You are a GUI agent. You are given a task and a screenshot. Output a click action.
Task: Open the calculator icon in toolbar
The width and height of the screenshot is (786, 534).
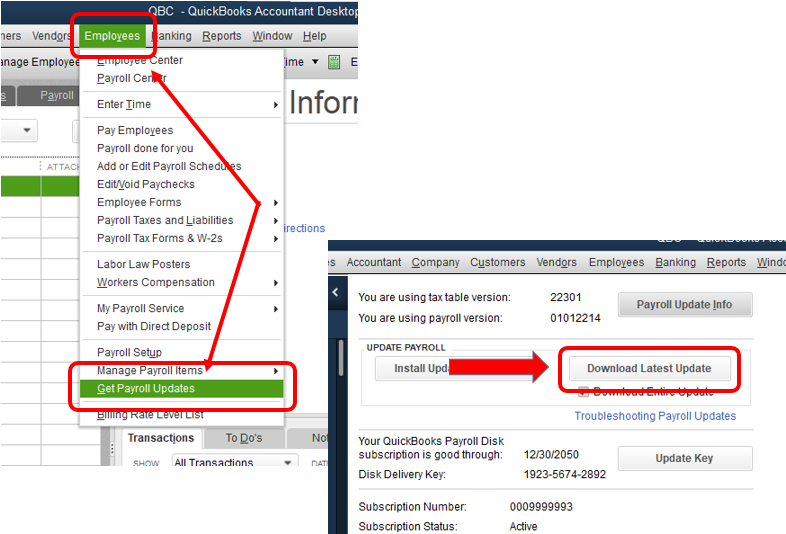334,62
